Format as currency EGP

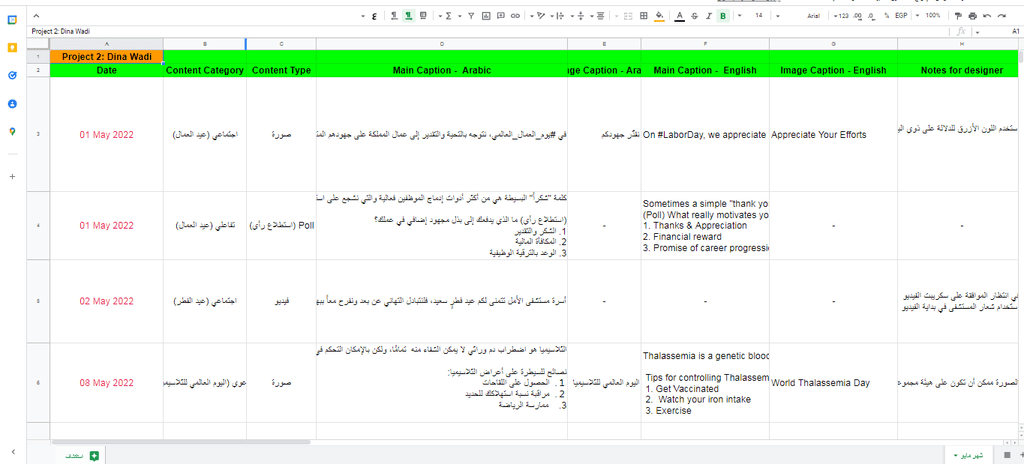point(901,16)
